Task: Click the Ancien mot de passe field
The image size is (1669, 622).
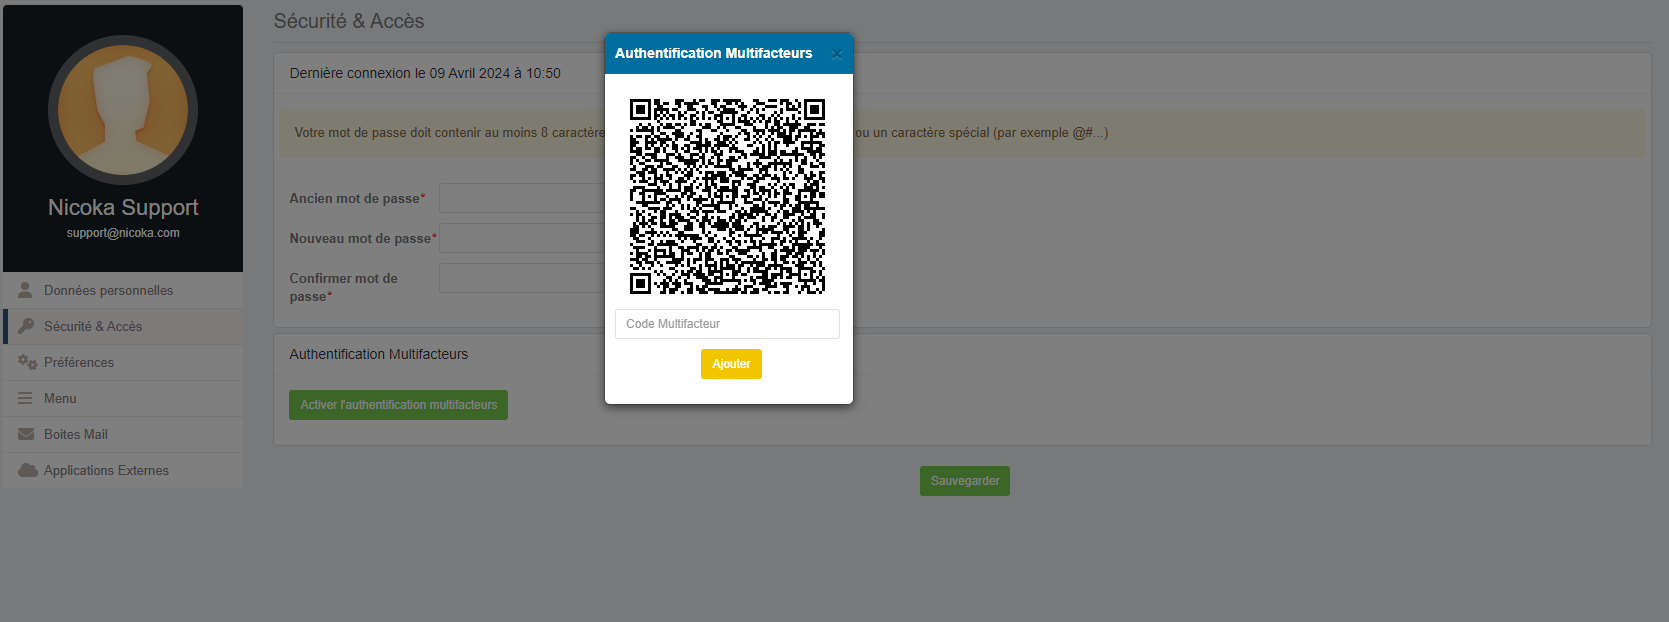Action: point(520,198)
